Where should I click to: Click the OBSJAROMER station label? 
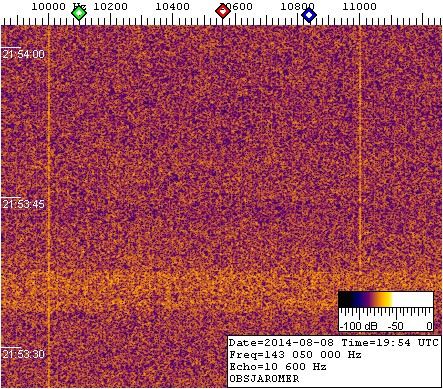coord(264,379)
